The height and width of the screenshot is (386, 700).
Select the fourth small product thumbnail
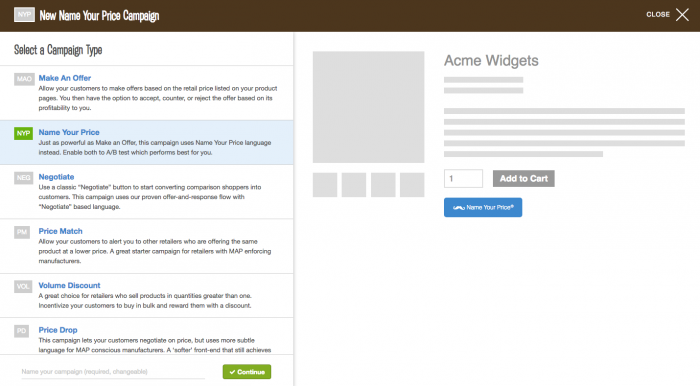coord(412,185)
